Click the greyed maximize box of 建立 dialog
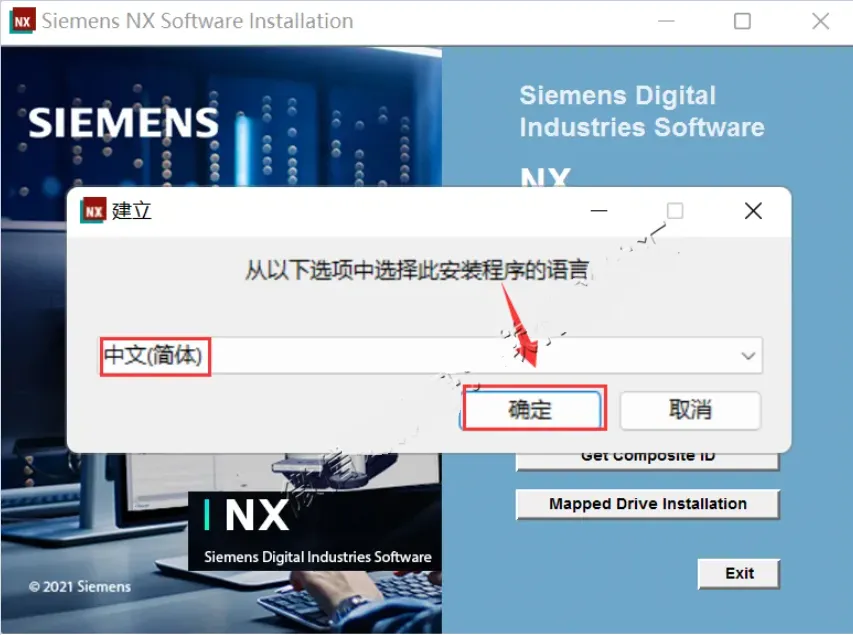This screenshot has height=635, width=853. (x=675, y=211)
